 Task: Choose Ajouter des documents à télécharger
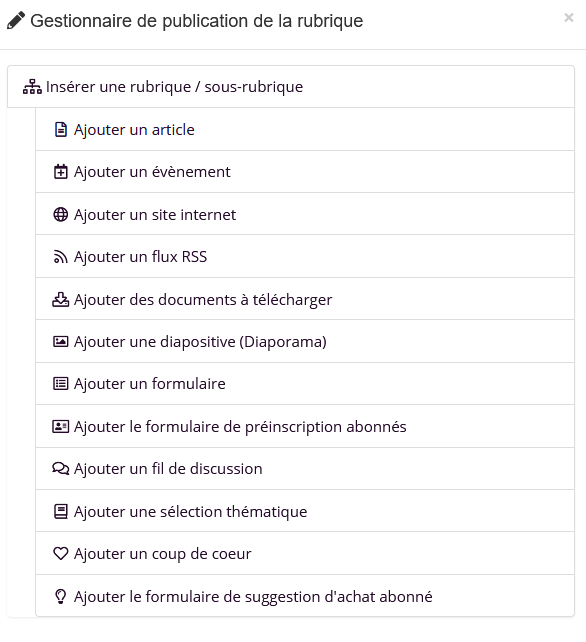[305, 299]
